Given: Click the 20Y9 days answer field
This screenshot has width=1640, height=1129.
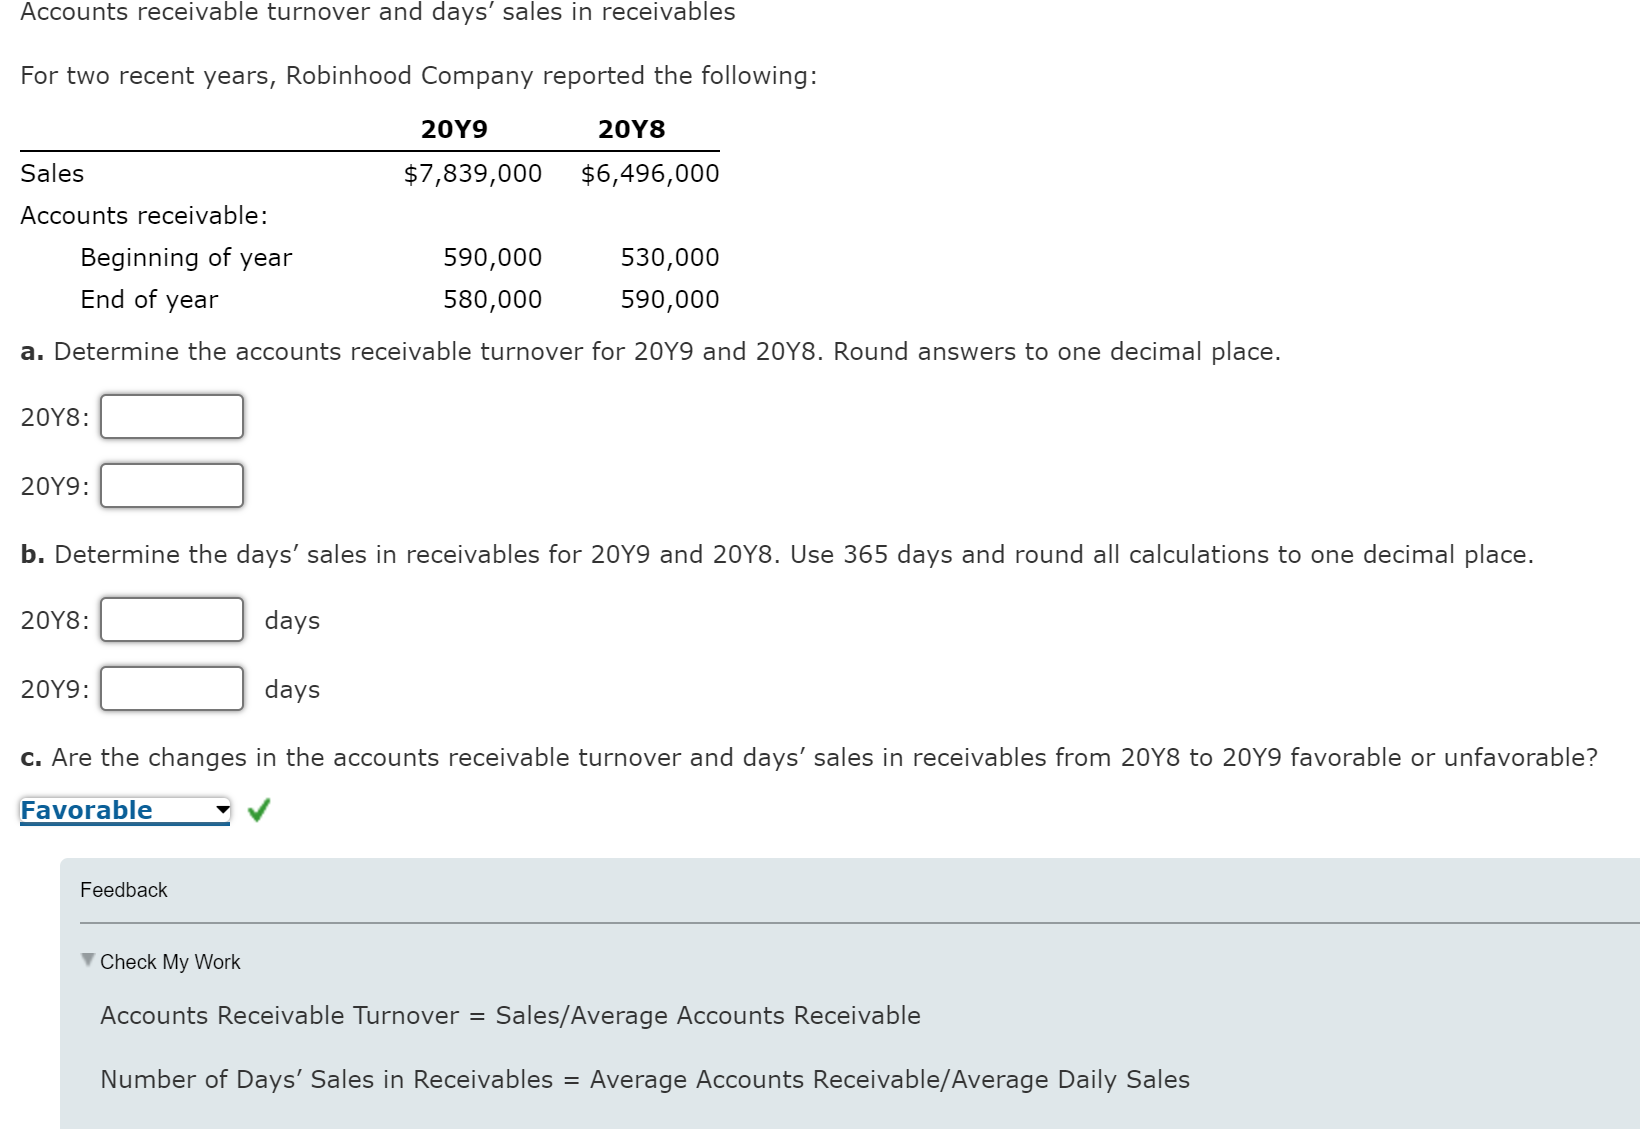Looking at the screenshot, I should [x=171, y=688].
